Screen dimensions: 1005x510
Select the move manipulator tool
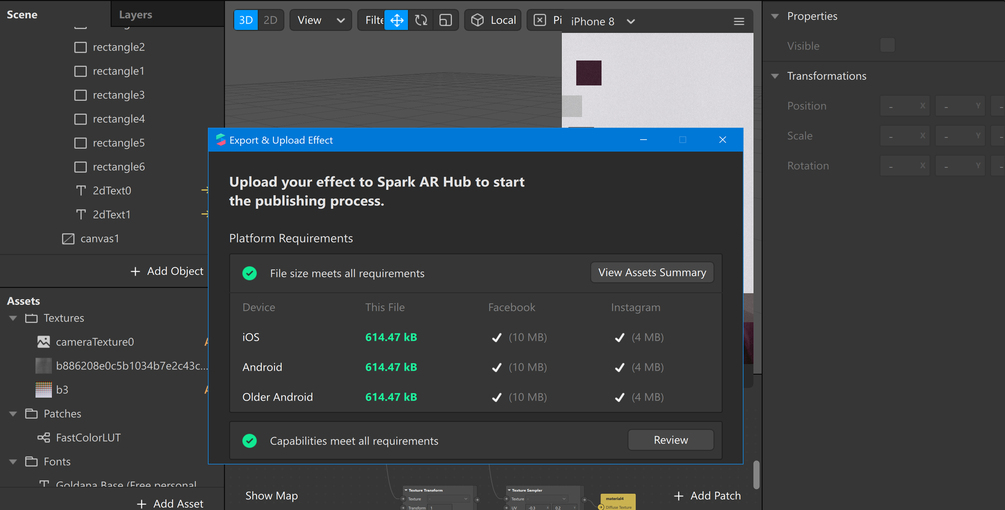coord(397,21)
